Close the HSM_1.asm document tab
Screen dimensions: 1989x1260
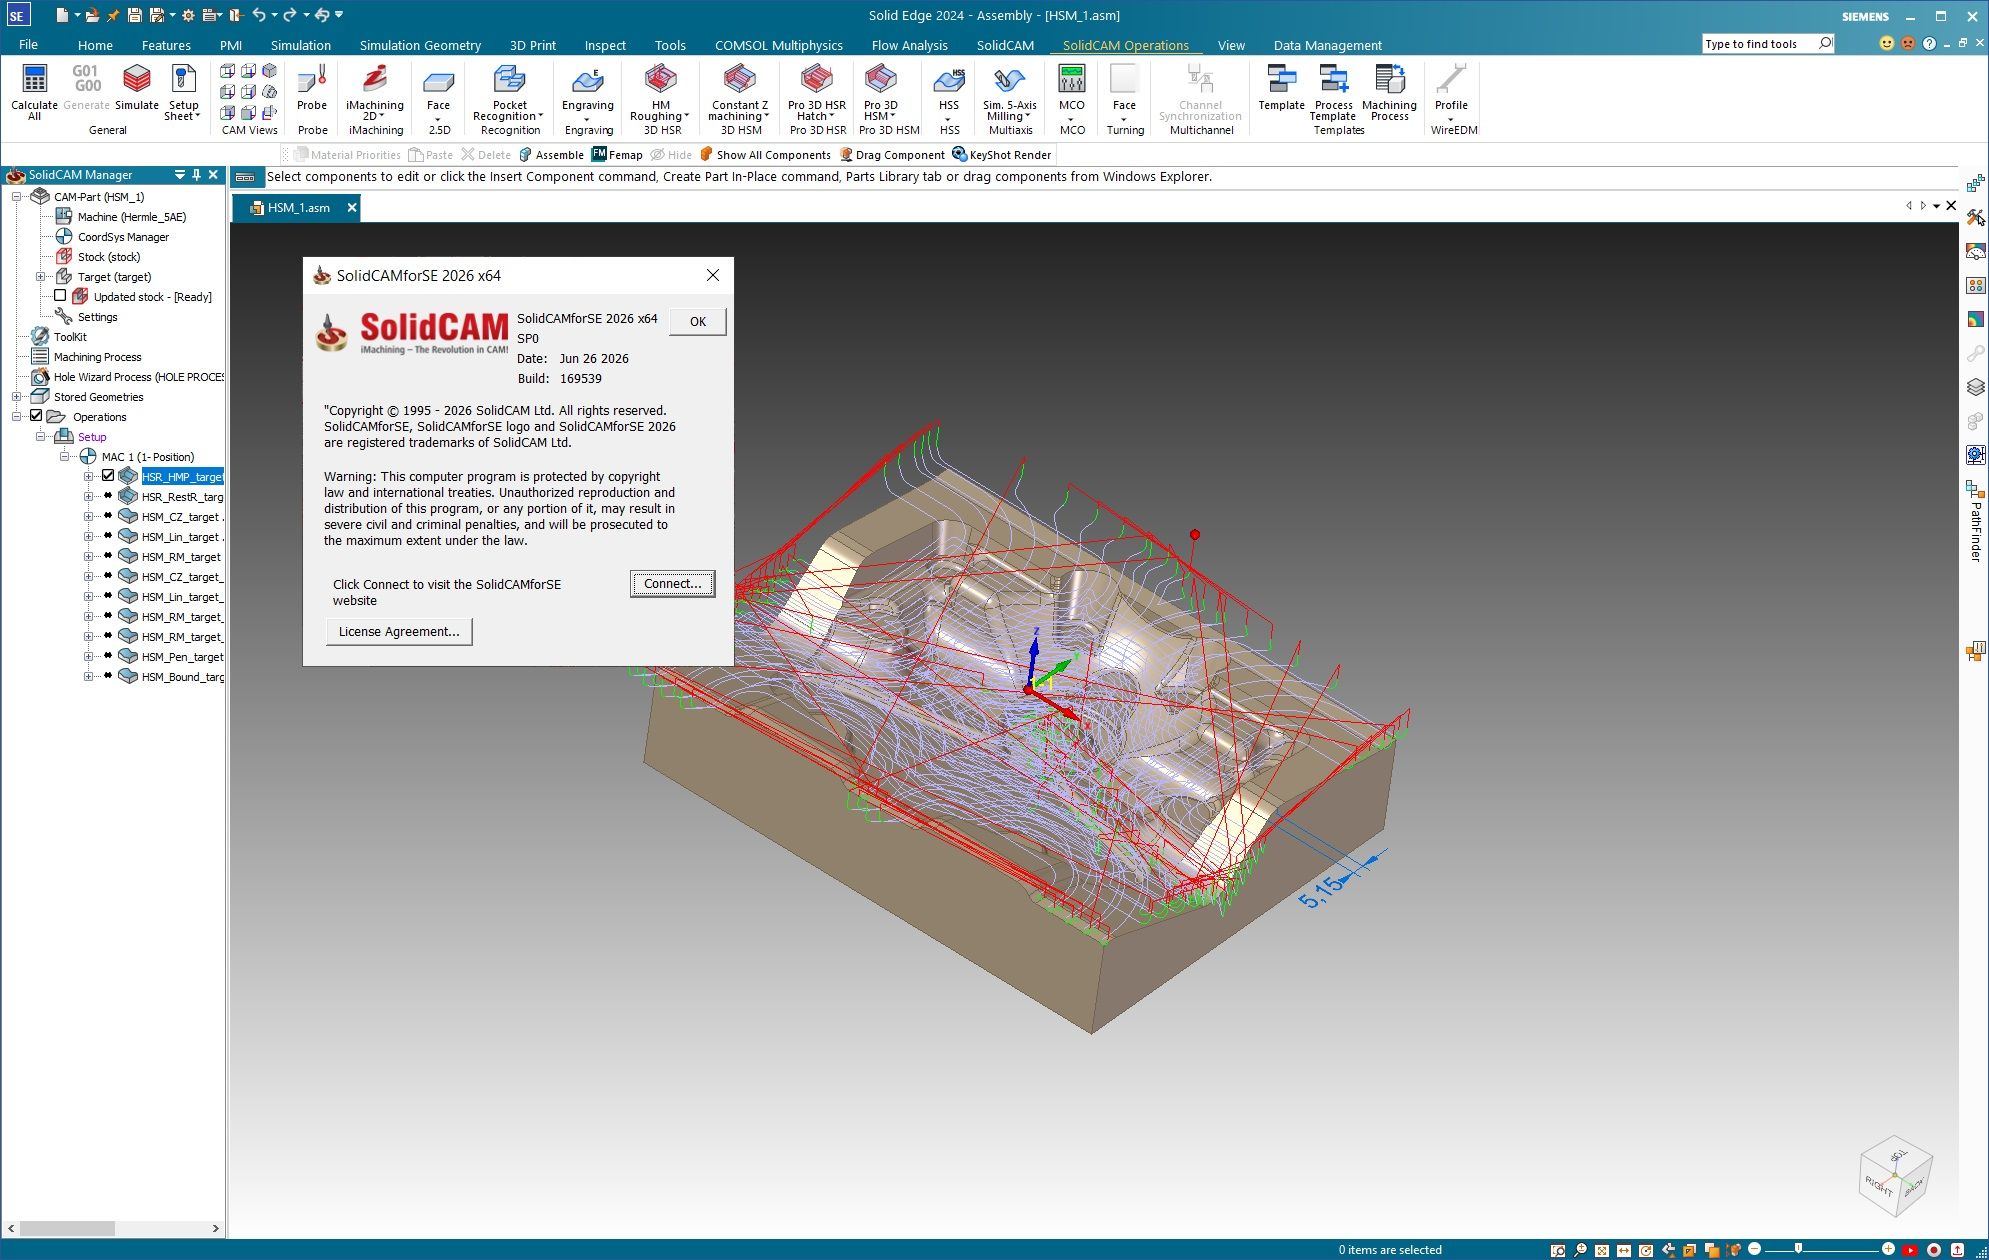tap(352, 208)
